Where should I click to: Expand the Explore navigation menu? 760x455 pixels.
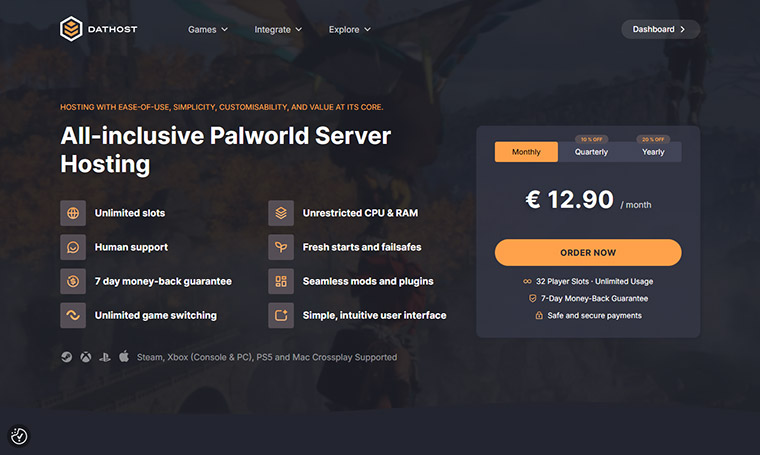coord(349,30)
